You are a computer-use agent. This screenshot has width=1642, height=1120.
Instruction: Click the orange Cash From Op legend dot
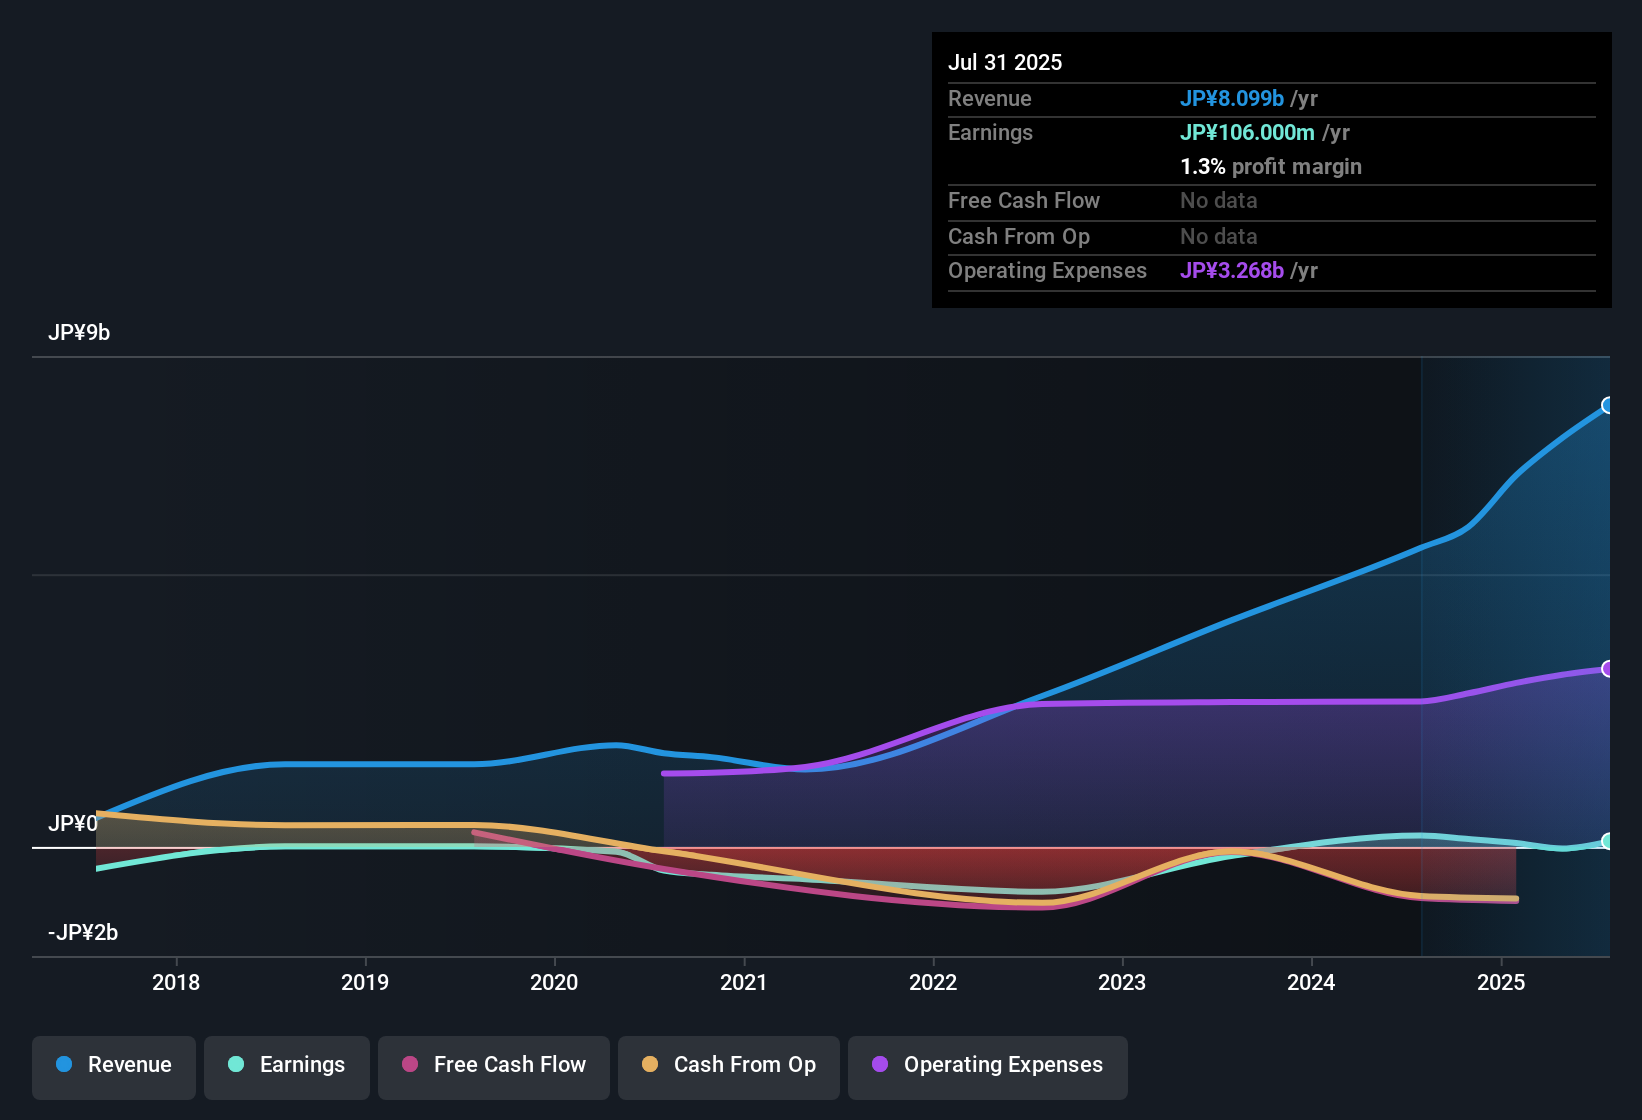coord(650,1065)
